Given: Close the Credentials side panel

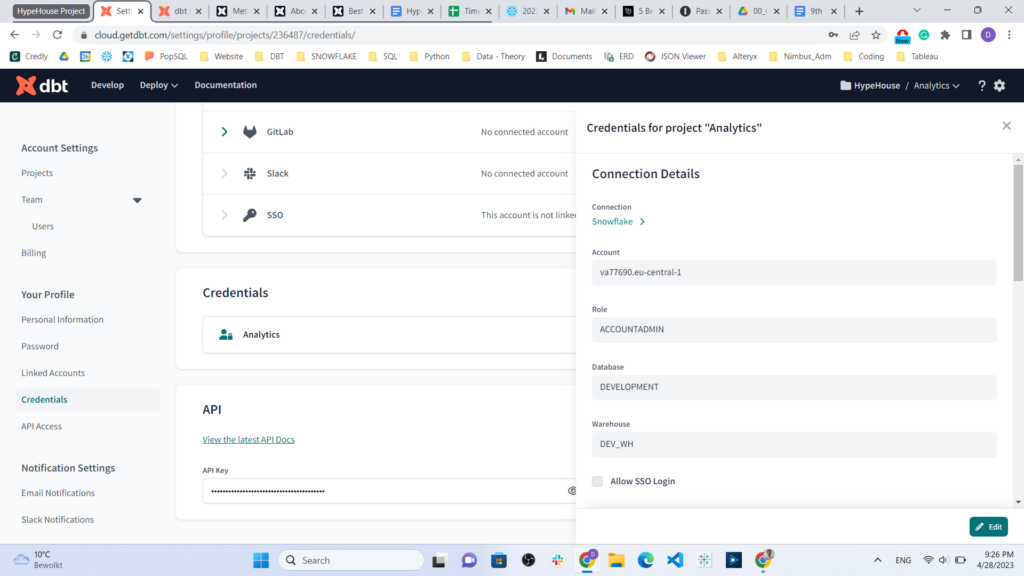Looking at the screenshot, I should tap(1006, 126).
